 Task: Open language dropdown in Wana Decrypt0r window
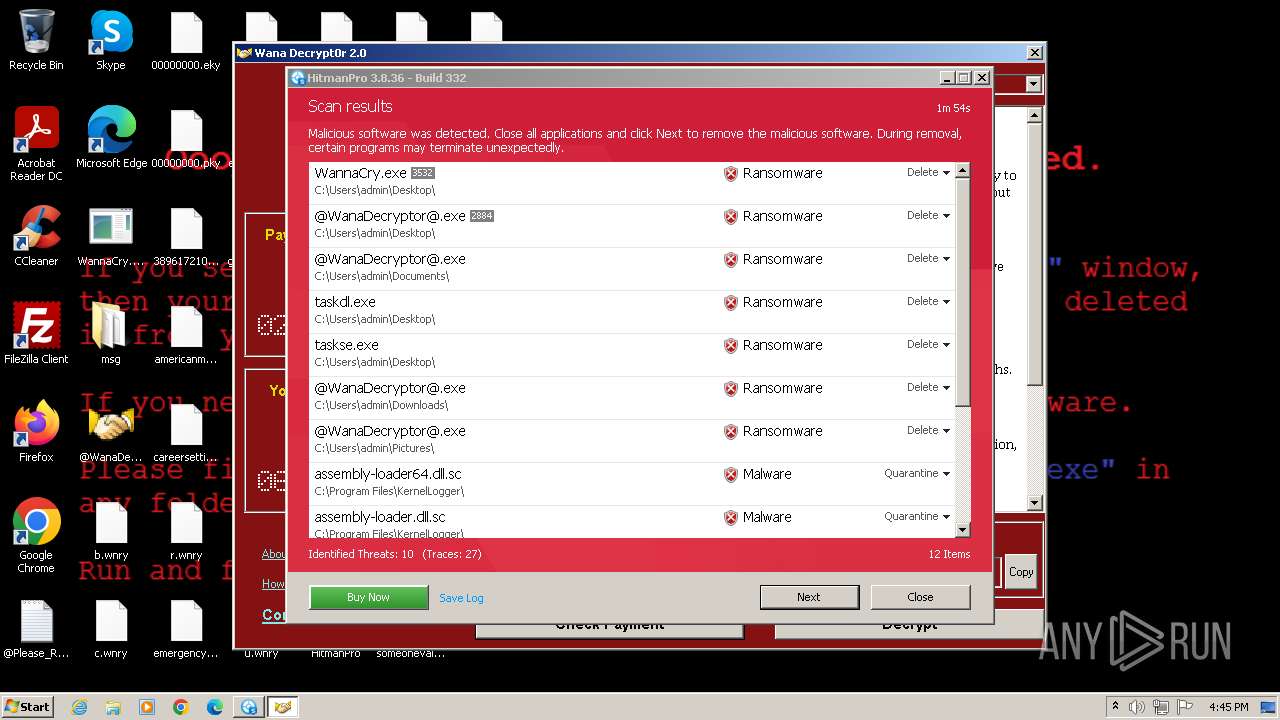point(1033,85)
